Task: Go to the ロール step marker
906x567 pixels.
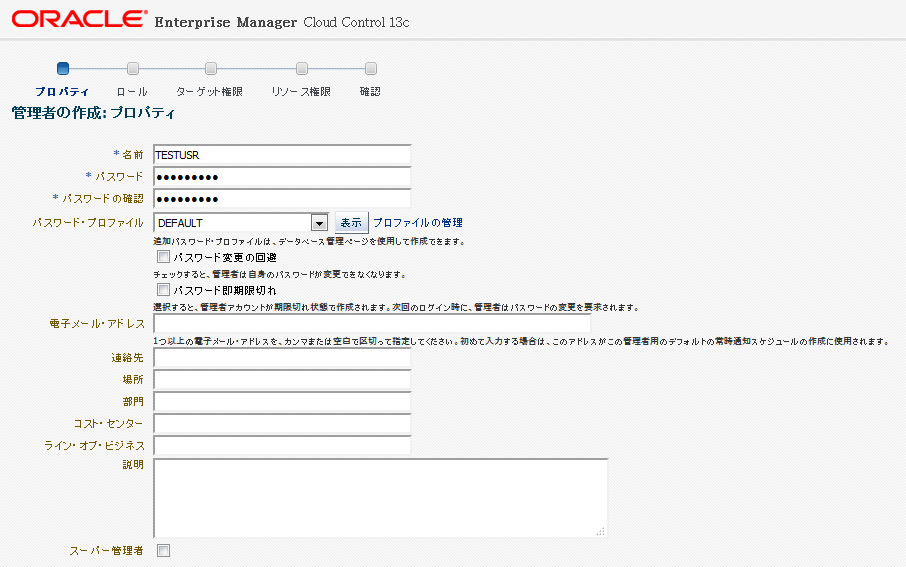Action: [133, 68]
